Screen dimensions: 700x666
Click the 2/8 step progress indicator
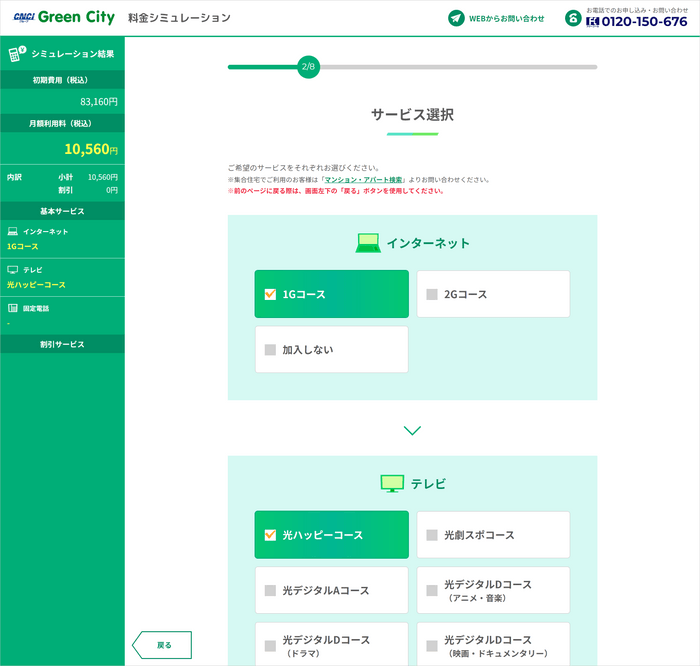308,67
